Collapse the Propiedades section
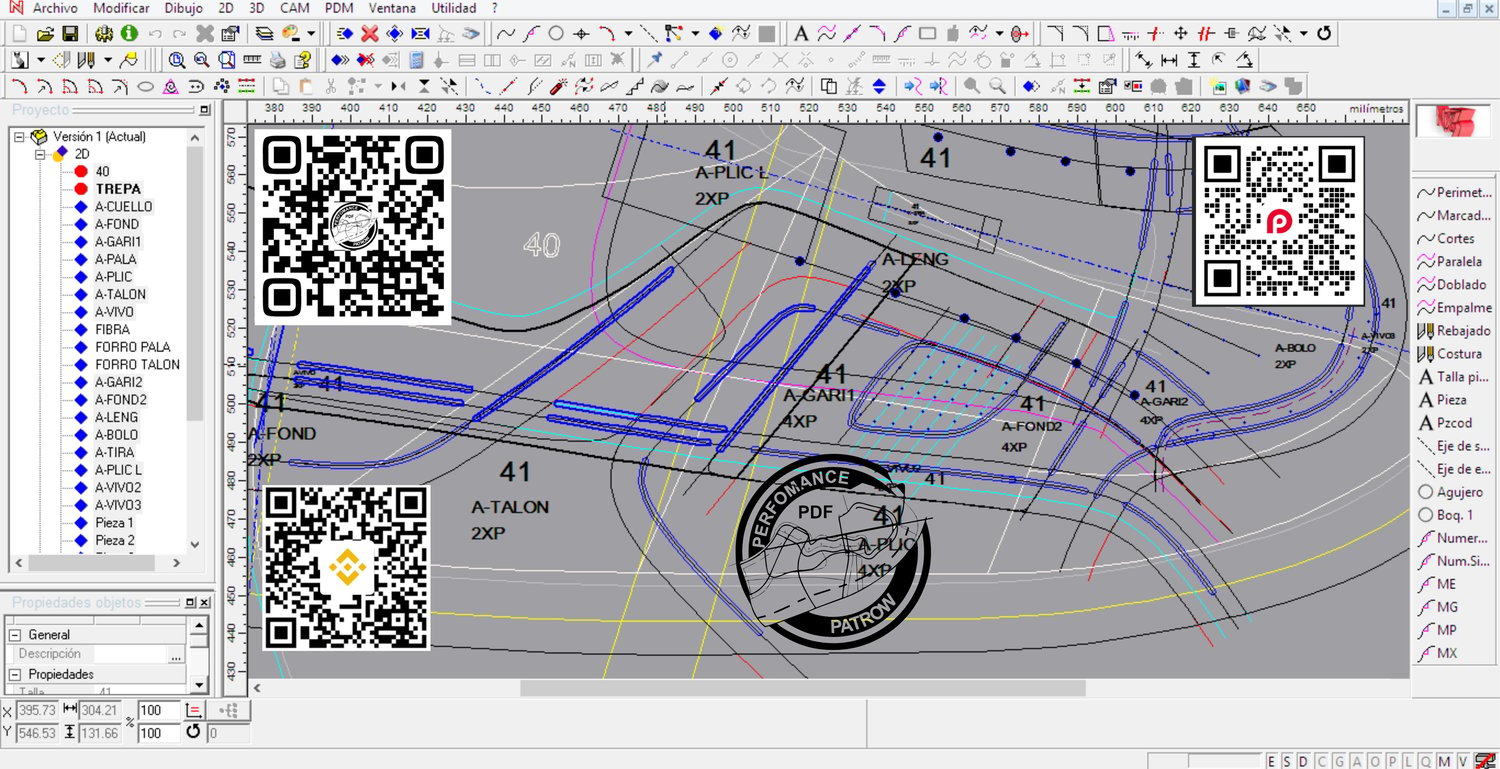Viewport: 1500px width, 769px height. click(x=15, y=674)
